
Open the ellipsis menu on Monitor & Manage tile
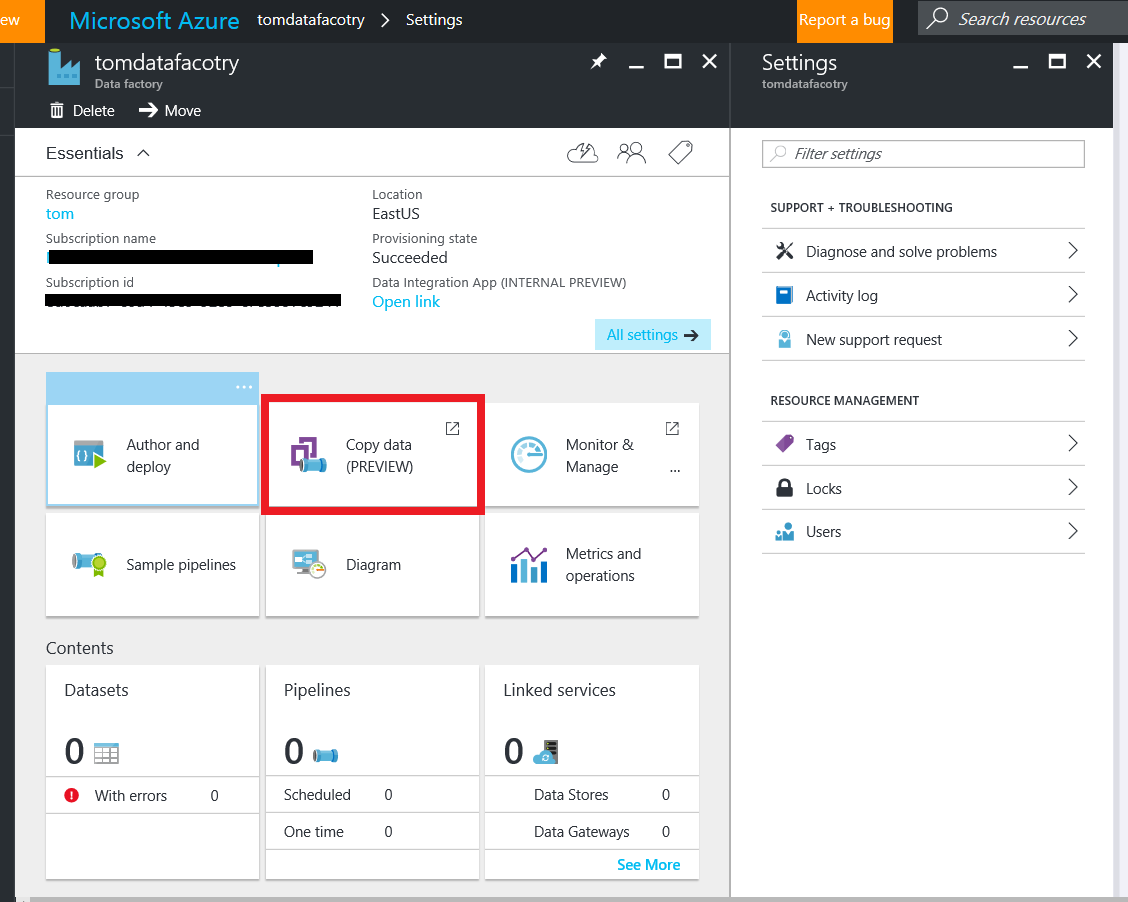click(x=675, y=470)
